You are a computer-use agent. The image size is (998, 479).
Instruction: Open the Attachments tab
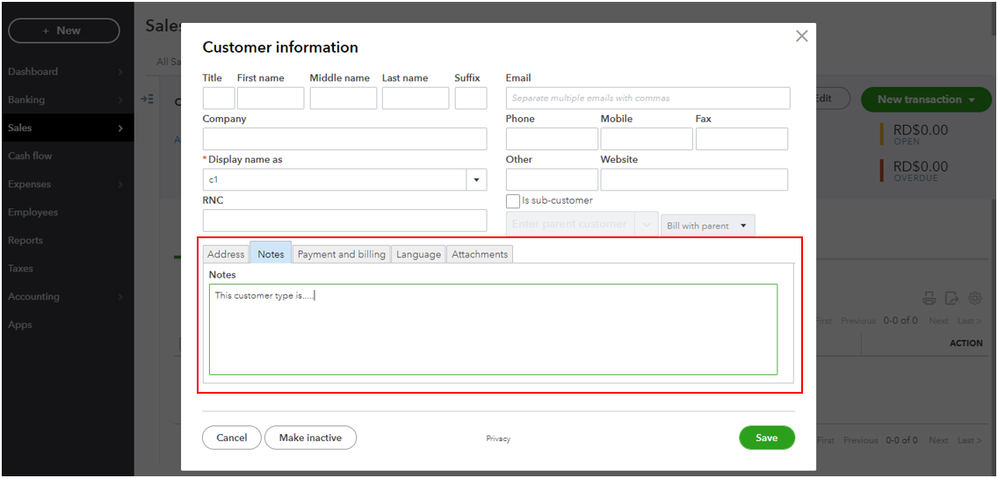[x=480, y=254]
